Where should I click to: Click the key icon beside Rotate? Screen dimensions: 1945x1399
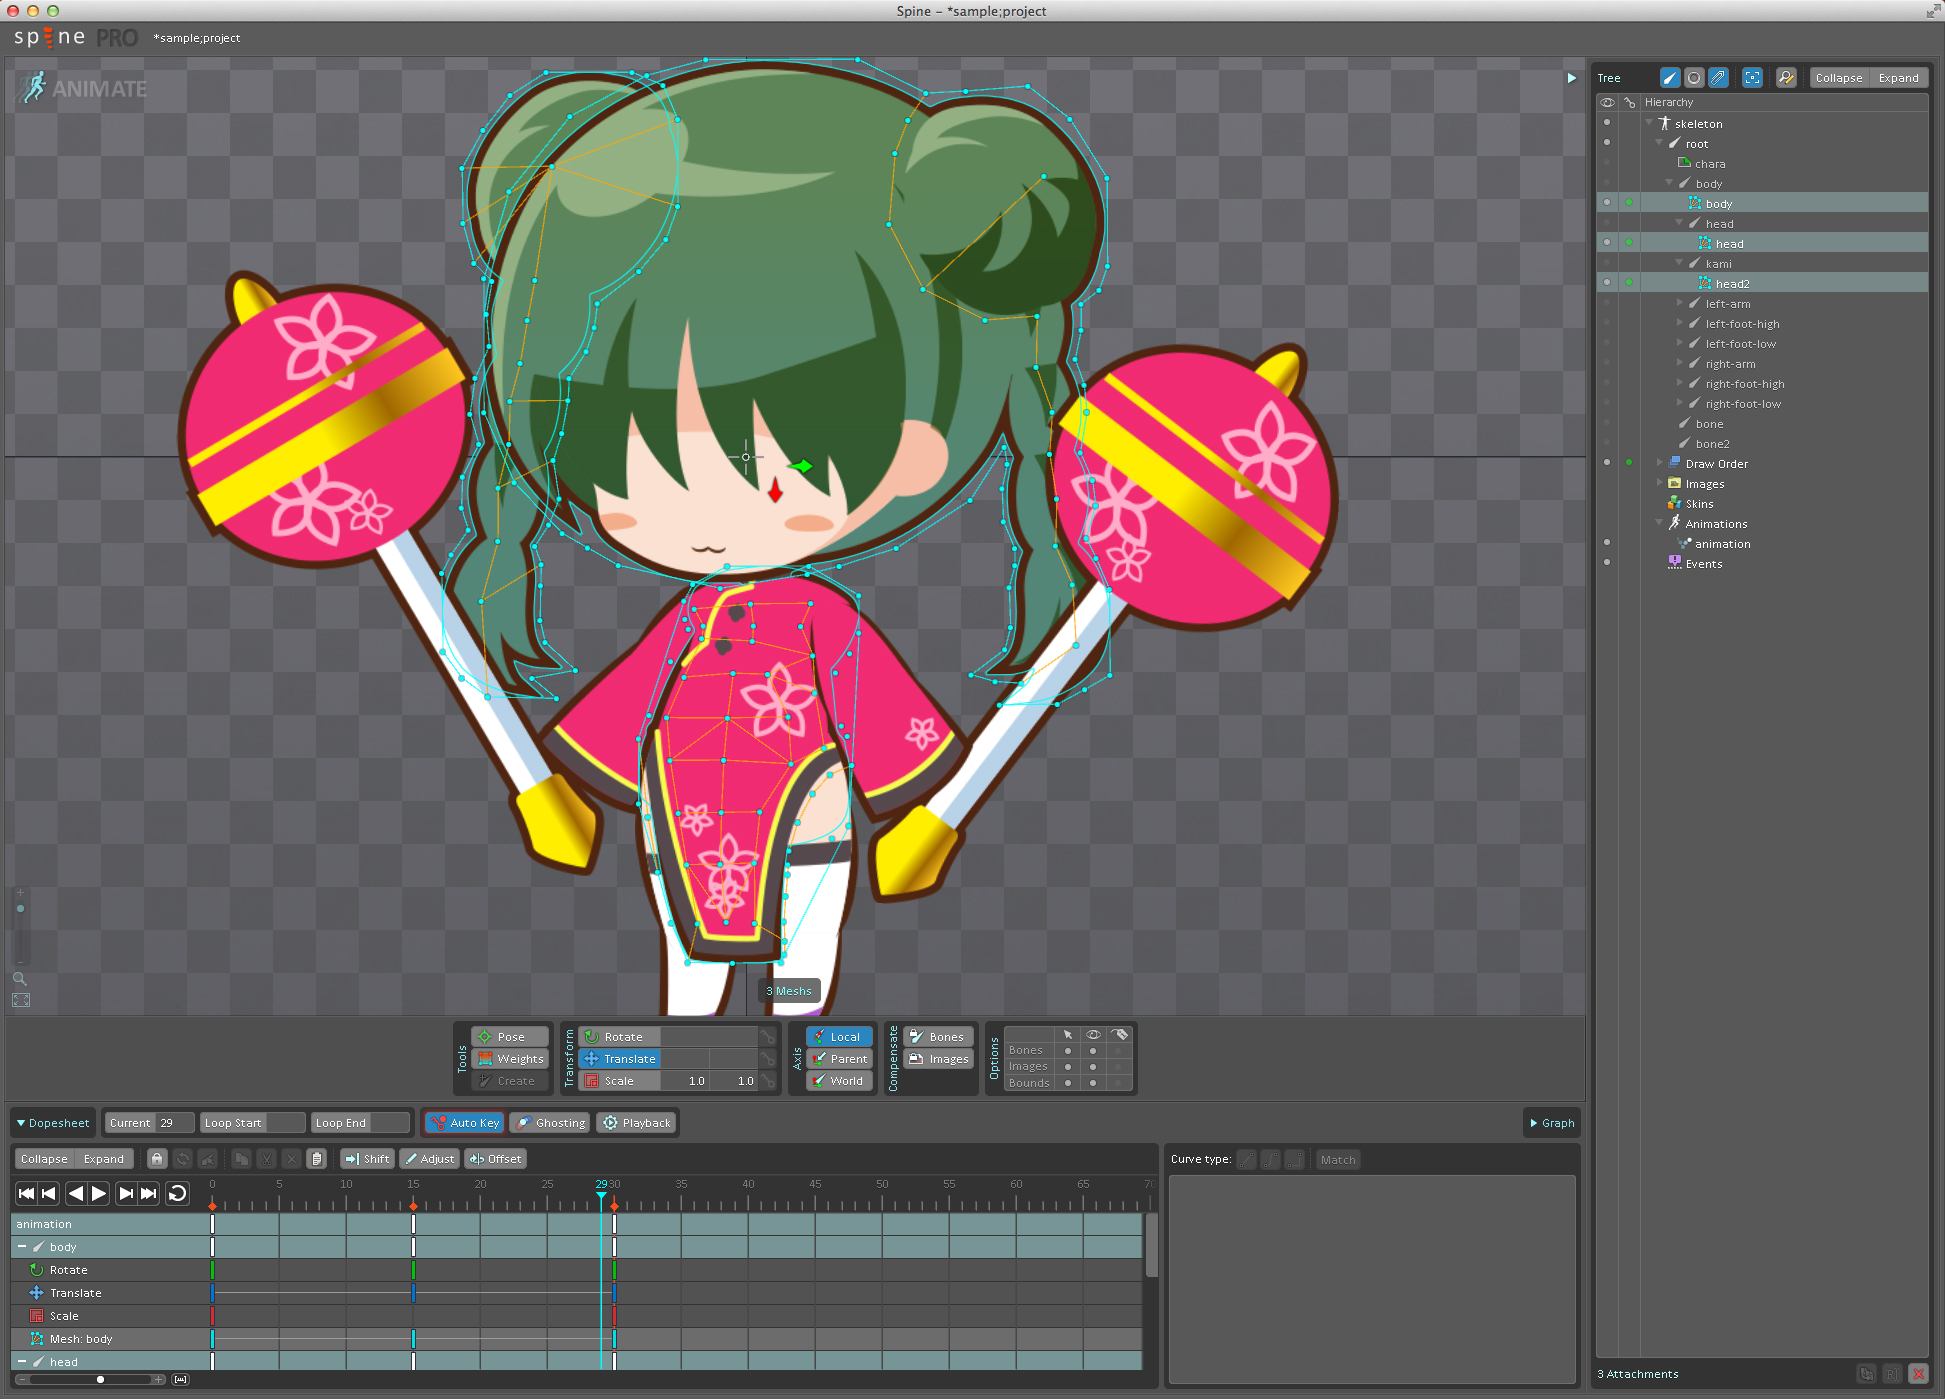[767, 1037]
